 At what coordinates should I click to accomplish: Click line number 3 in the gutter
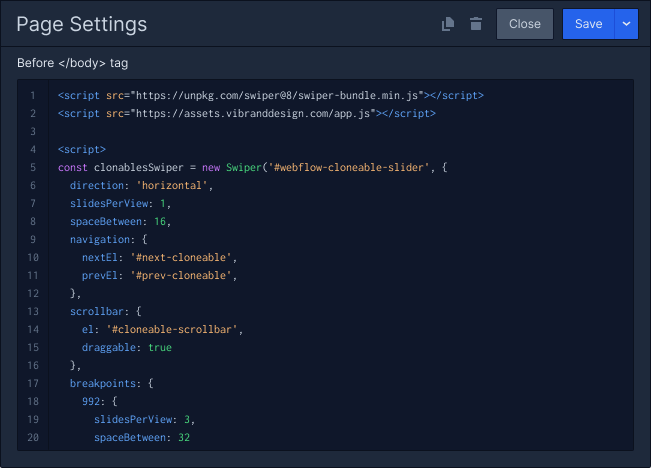click(33, 132)
